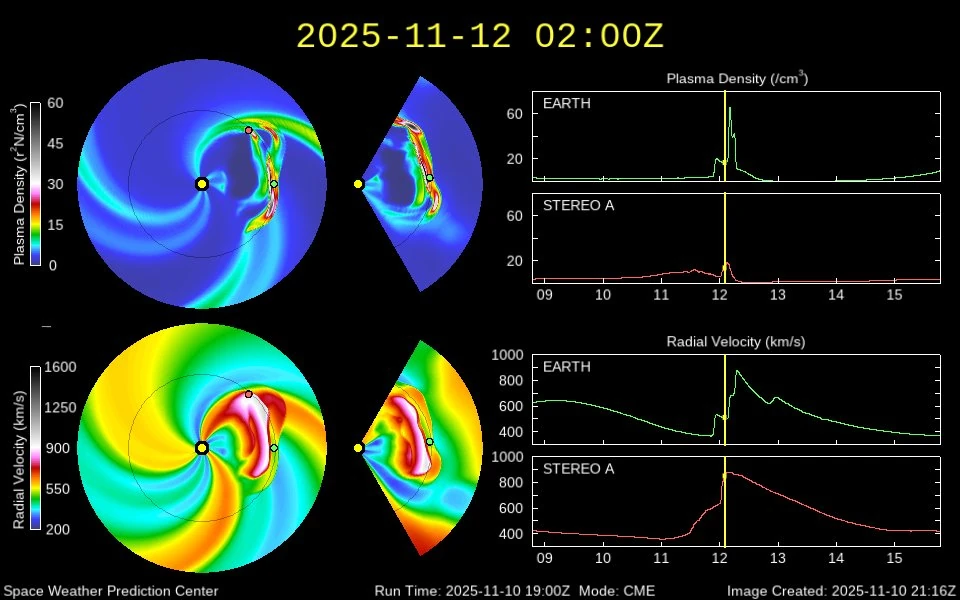Click the Sun marker in the top-left density disk
The image size is (960, 600).
202,184
